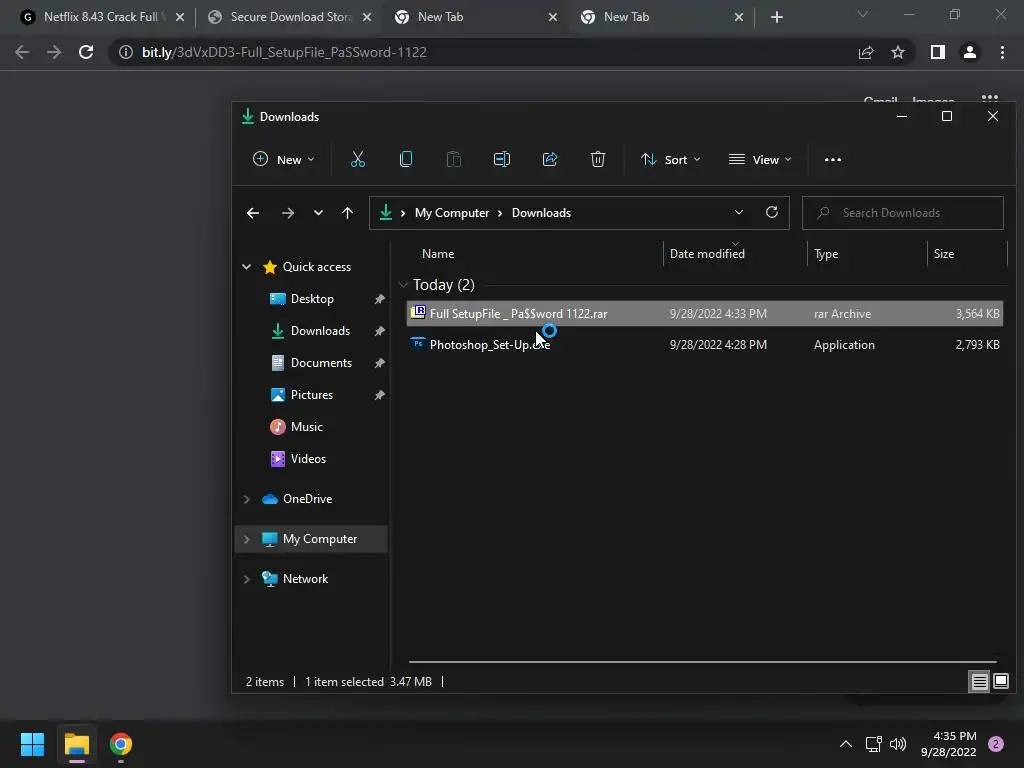Go forward in File Explorer
This screenshot has height=768, width=1024.
click(287, 213)
